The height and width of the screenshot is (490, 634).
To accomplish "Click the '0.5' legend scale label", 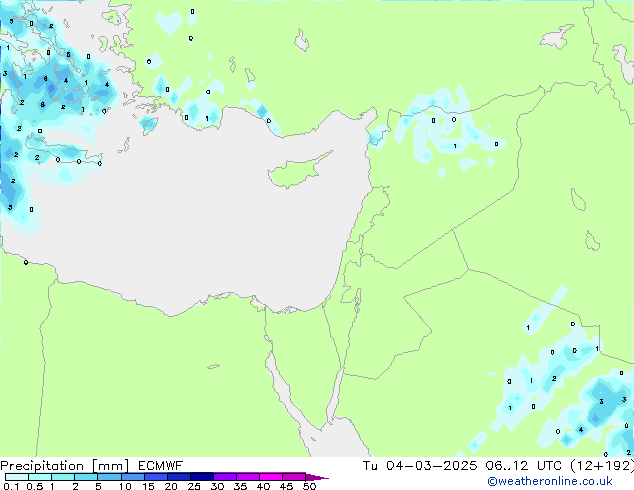I will [35, 486].
